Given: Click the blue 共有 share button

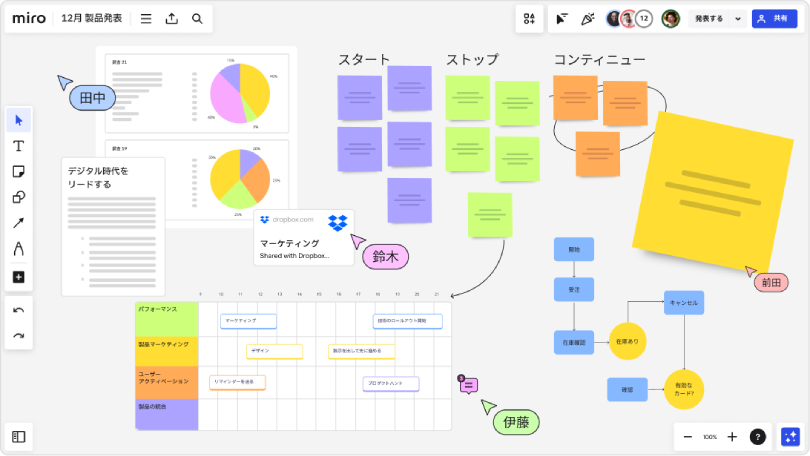Looking at the screenshot, I should pos(774,19).
